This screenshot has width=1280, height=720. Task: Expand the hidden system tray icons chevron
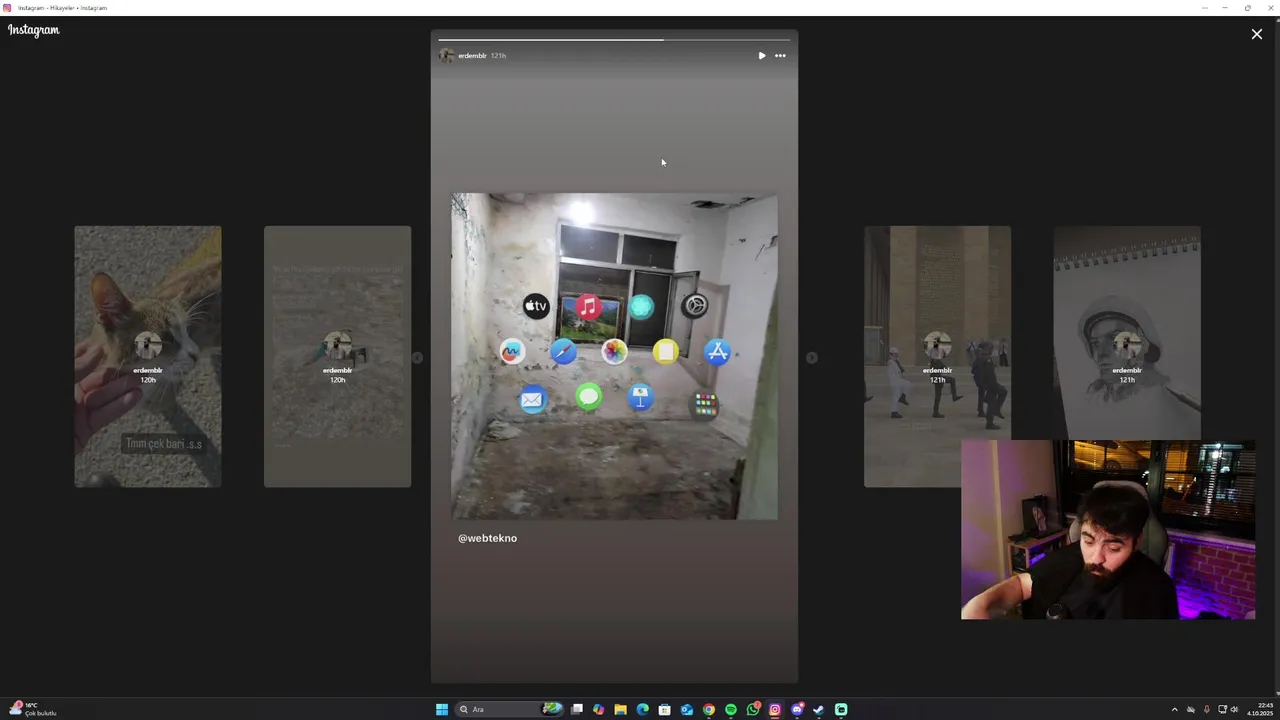[x=1175, y=710]
